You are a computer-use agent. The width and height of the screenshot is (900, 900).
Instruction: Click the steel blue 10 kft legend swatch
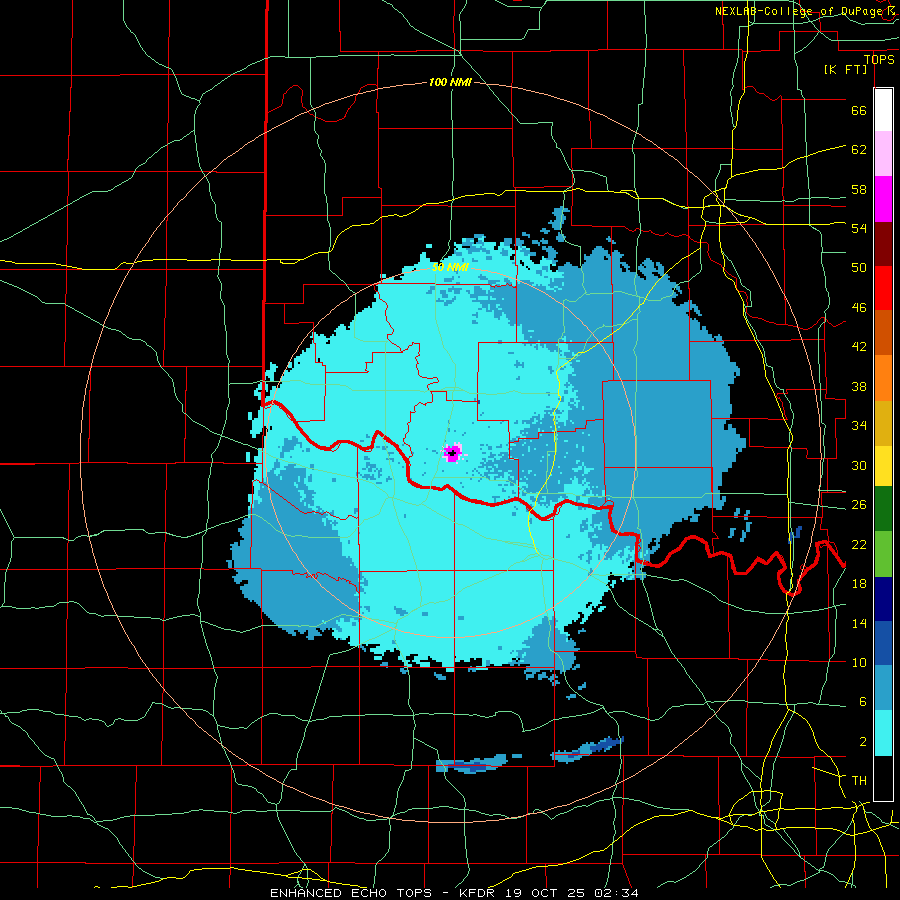(883, 688)
